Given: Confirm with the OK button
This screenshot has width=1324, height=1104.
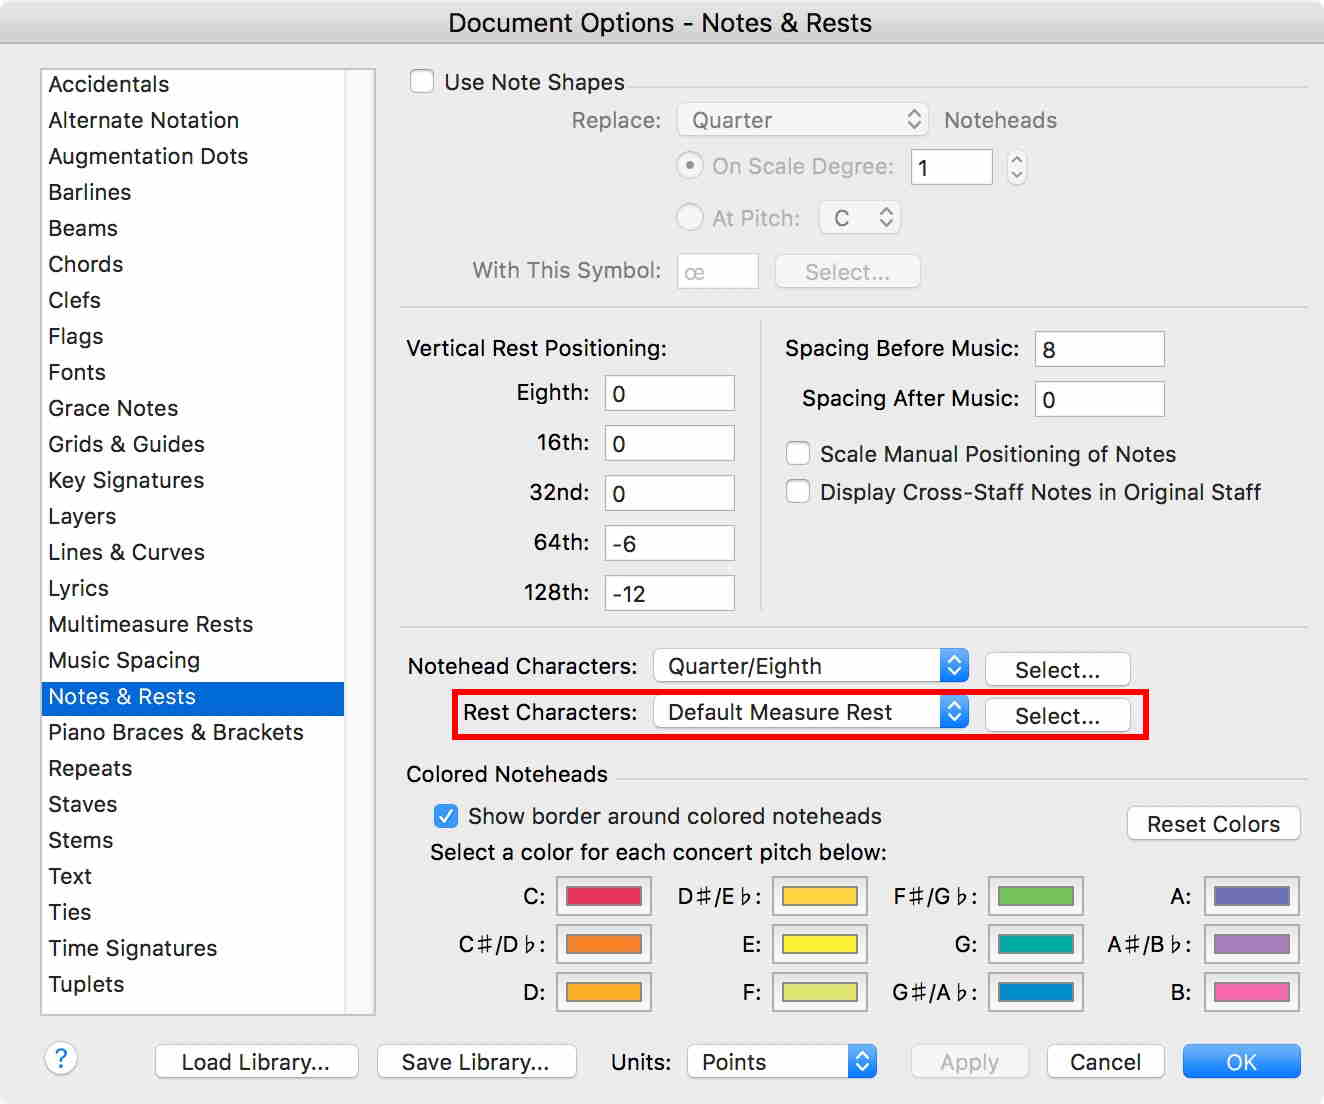Looking at the screenshot, I should 1242,1062.
